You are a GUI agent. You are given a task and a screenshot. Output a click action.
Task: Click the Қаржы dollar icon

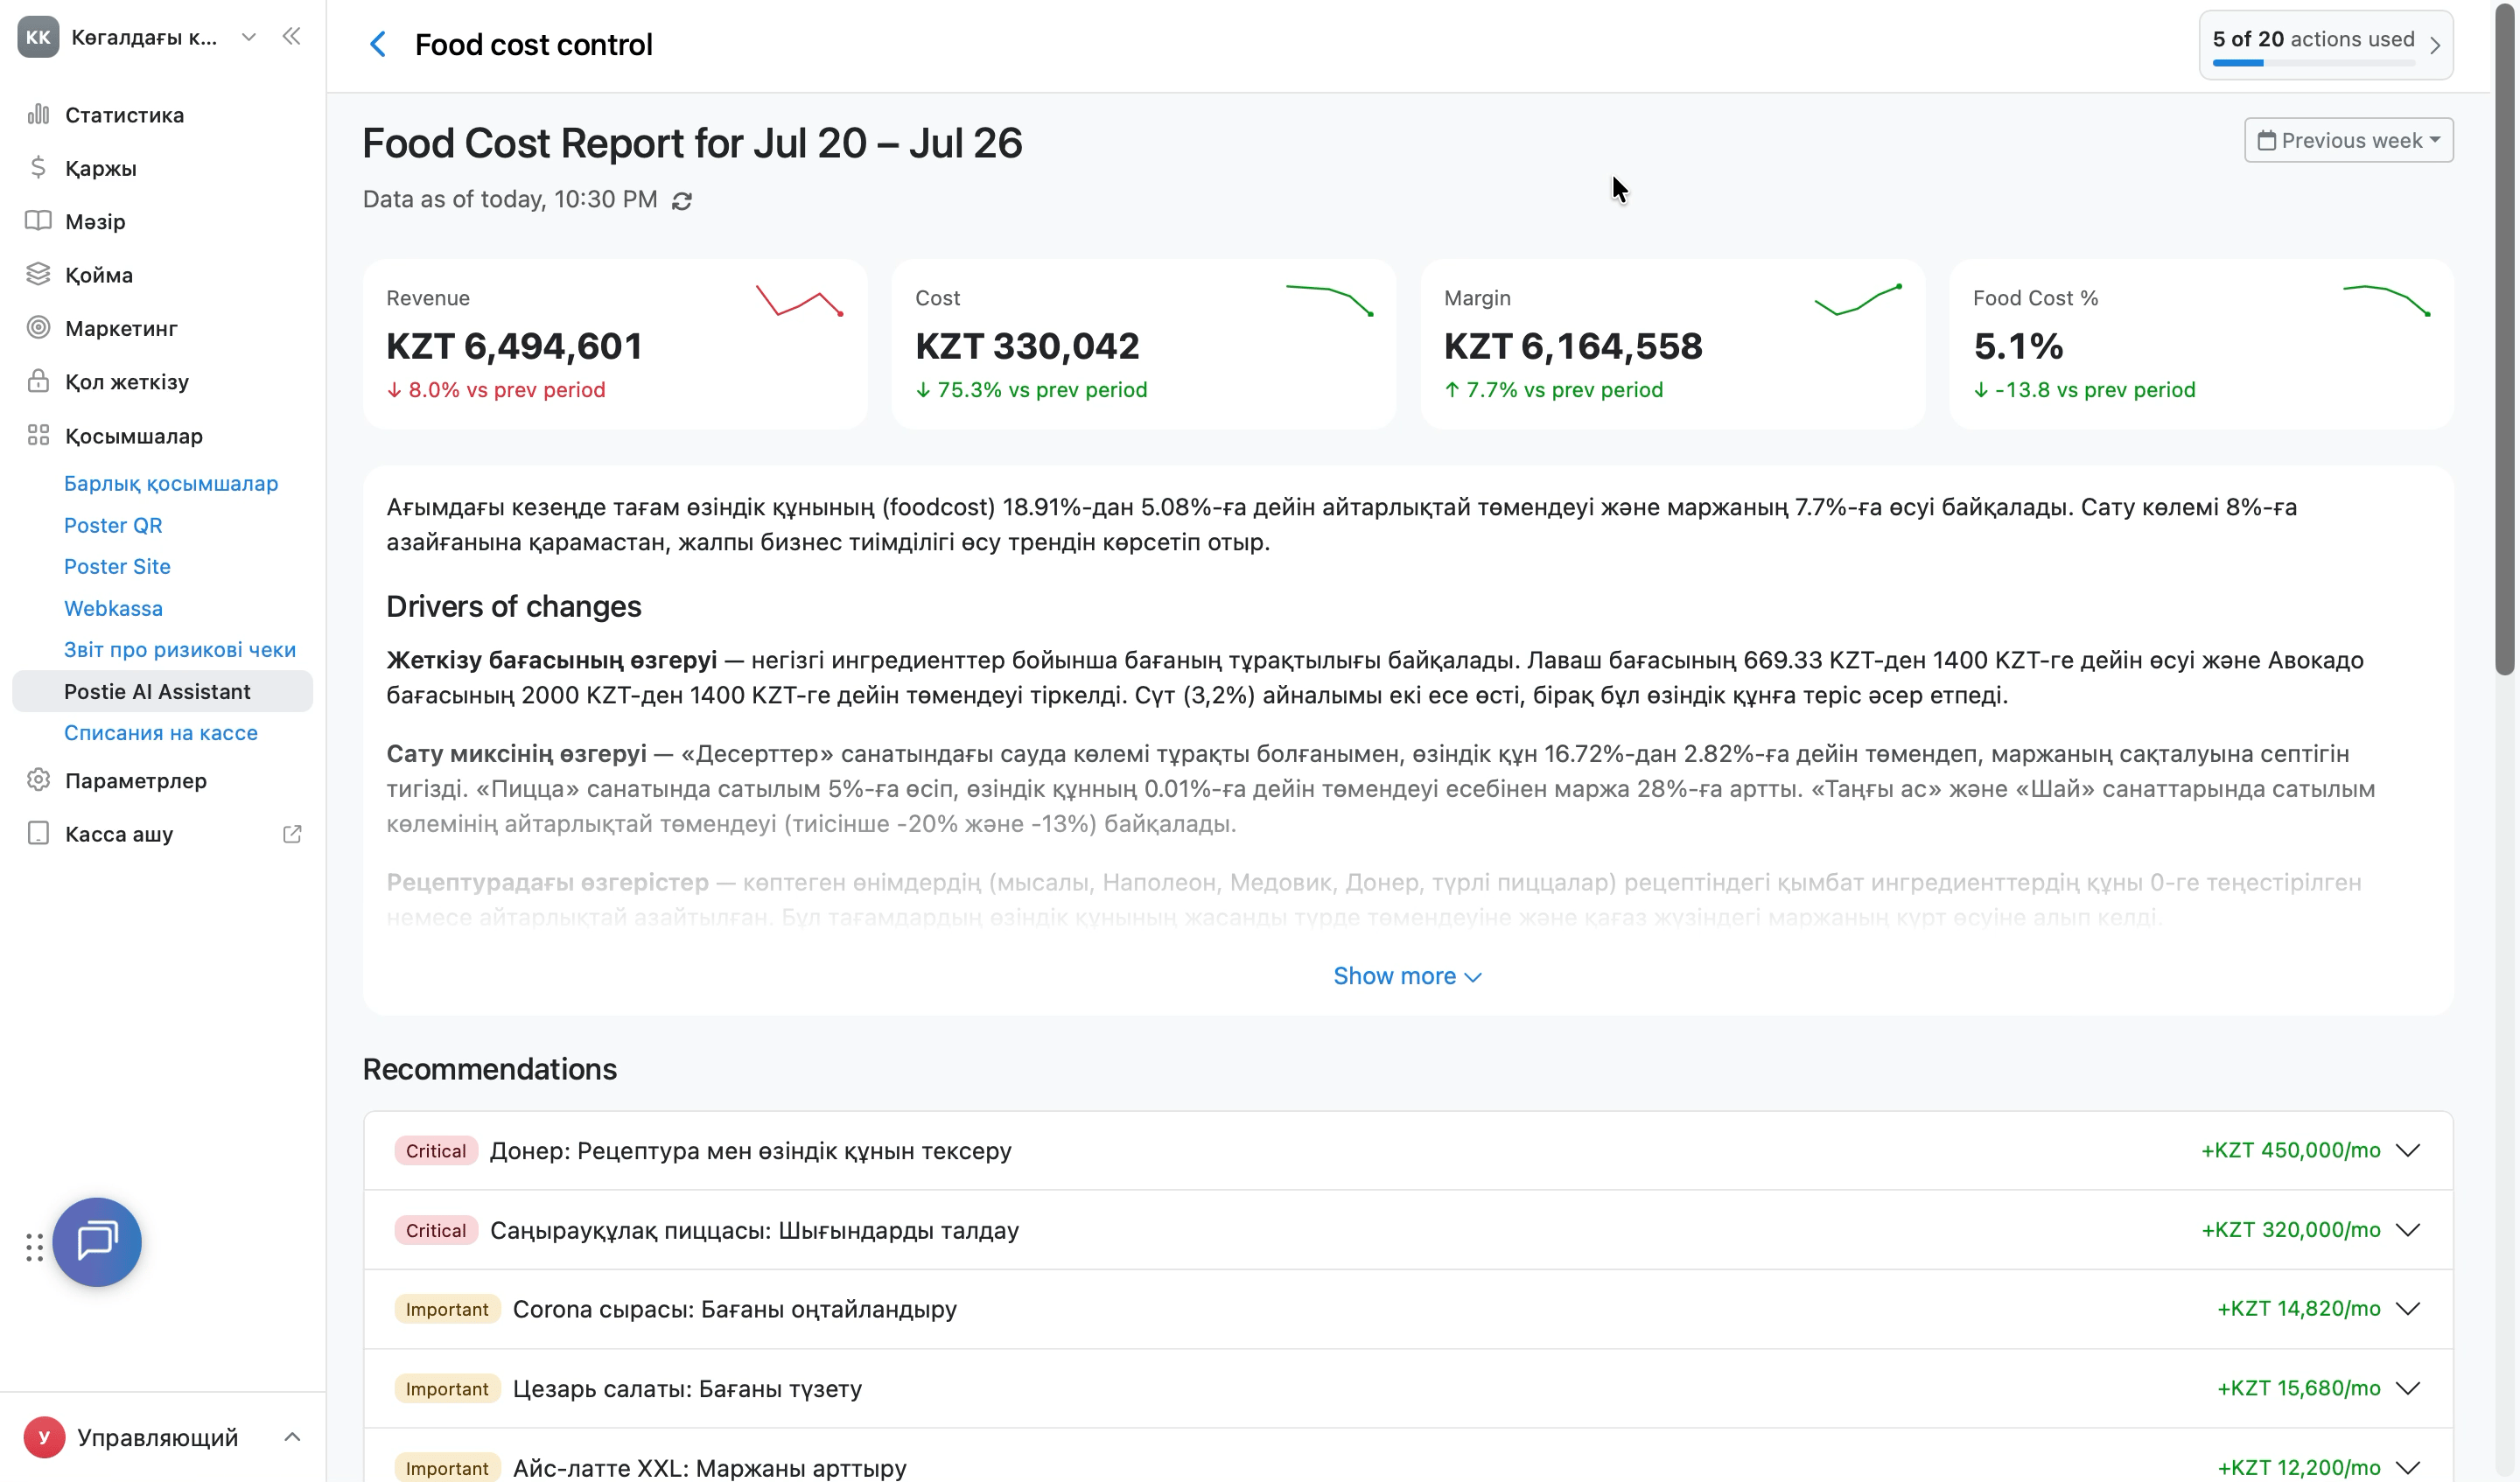tap(38, 167)
